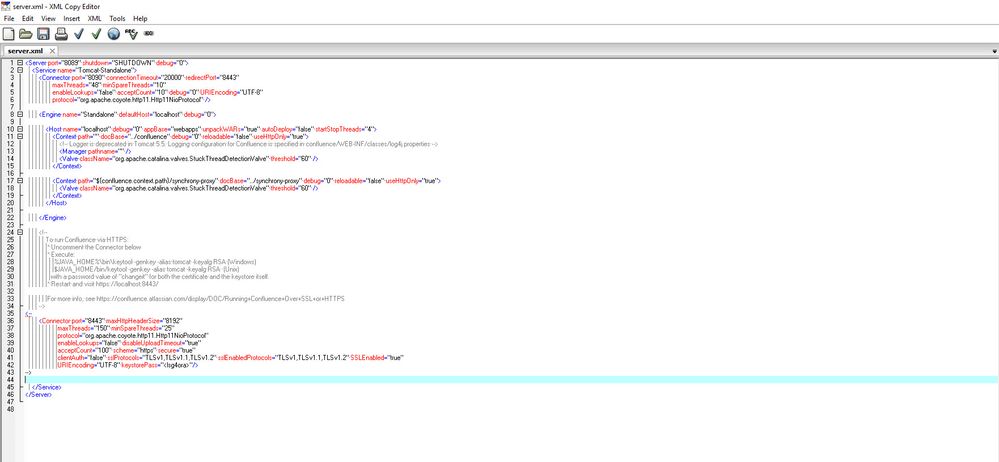Viewport: 999px width, 462px height.
Task: Click the closing </Service> tag on line 45
Action: tap(46, 387)
